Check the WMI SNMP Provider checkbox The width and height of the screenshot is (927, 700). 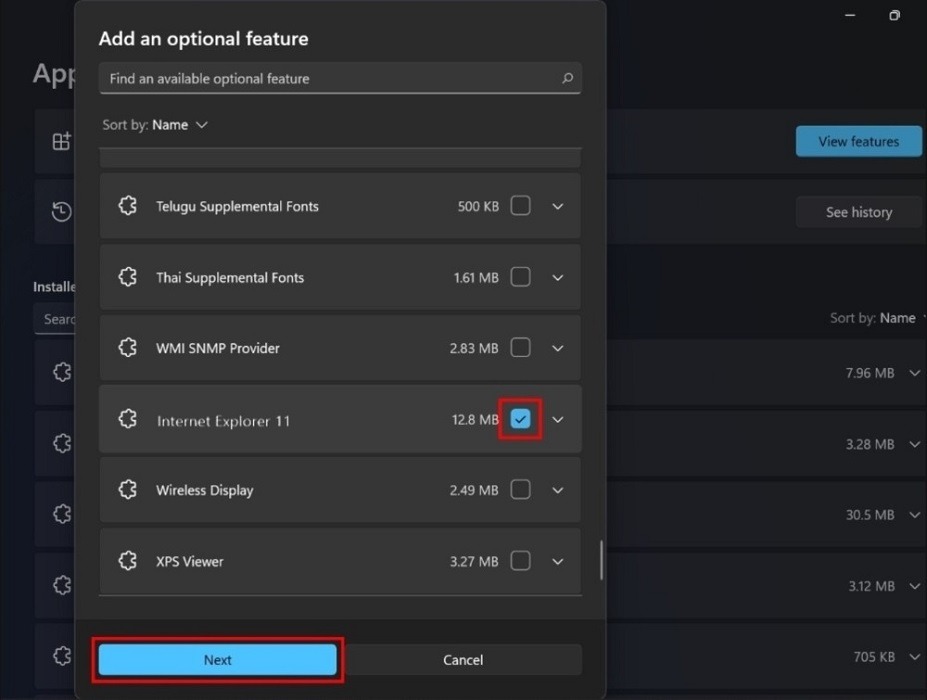(520, 347)
